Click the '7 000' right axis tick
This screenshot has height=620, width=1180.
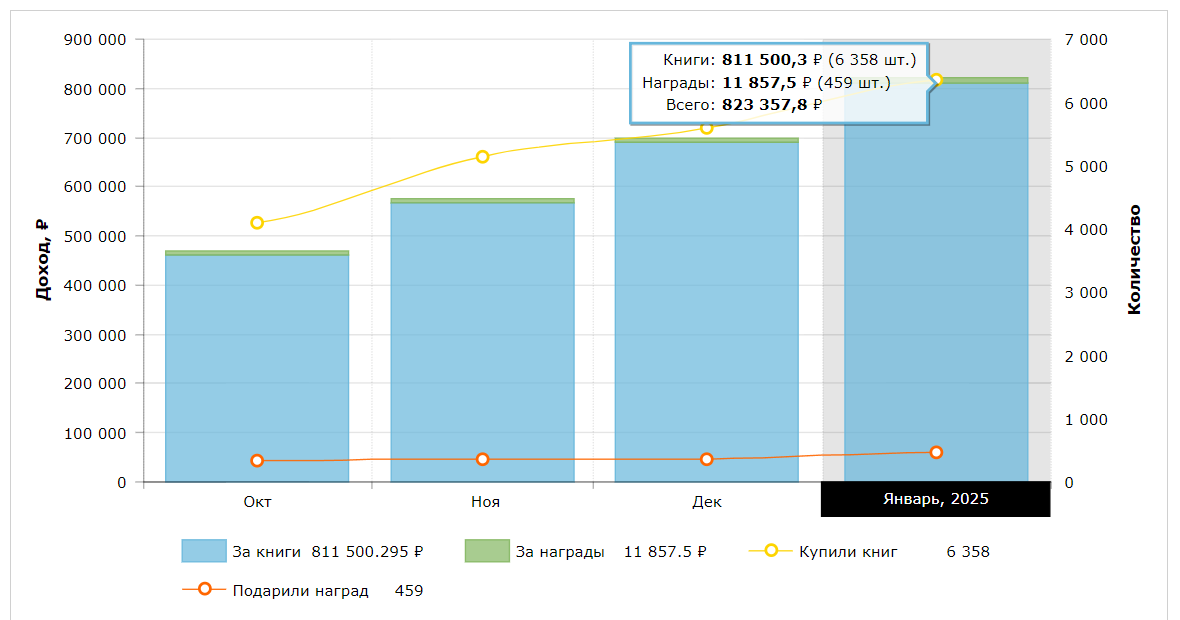1086,40
